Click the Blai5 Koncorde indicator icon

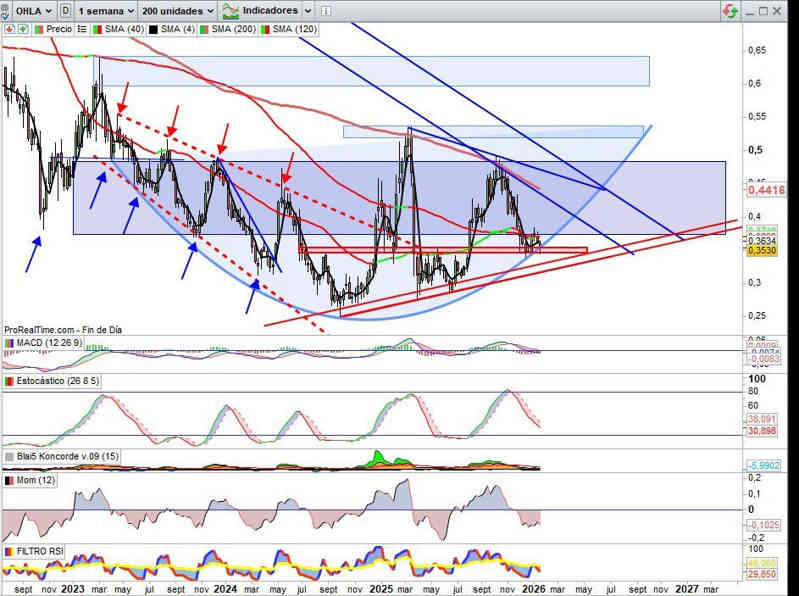(10, 456)
